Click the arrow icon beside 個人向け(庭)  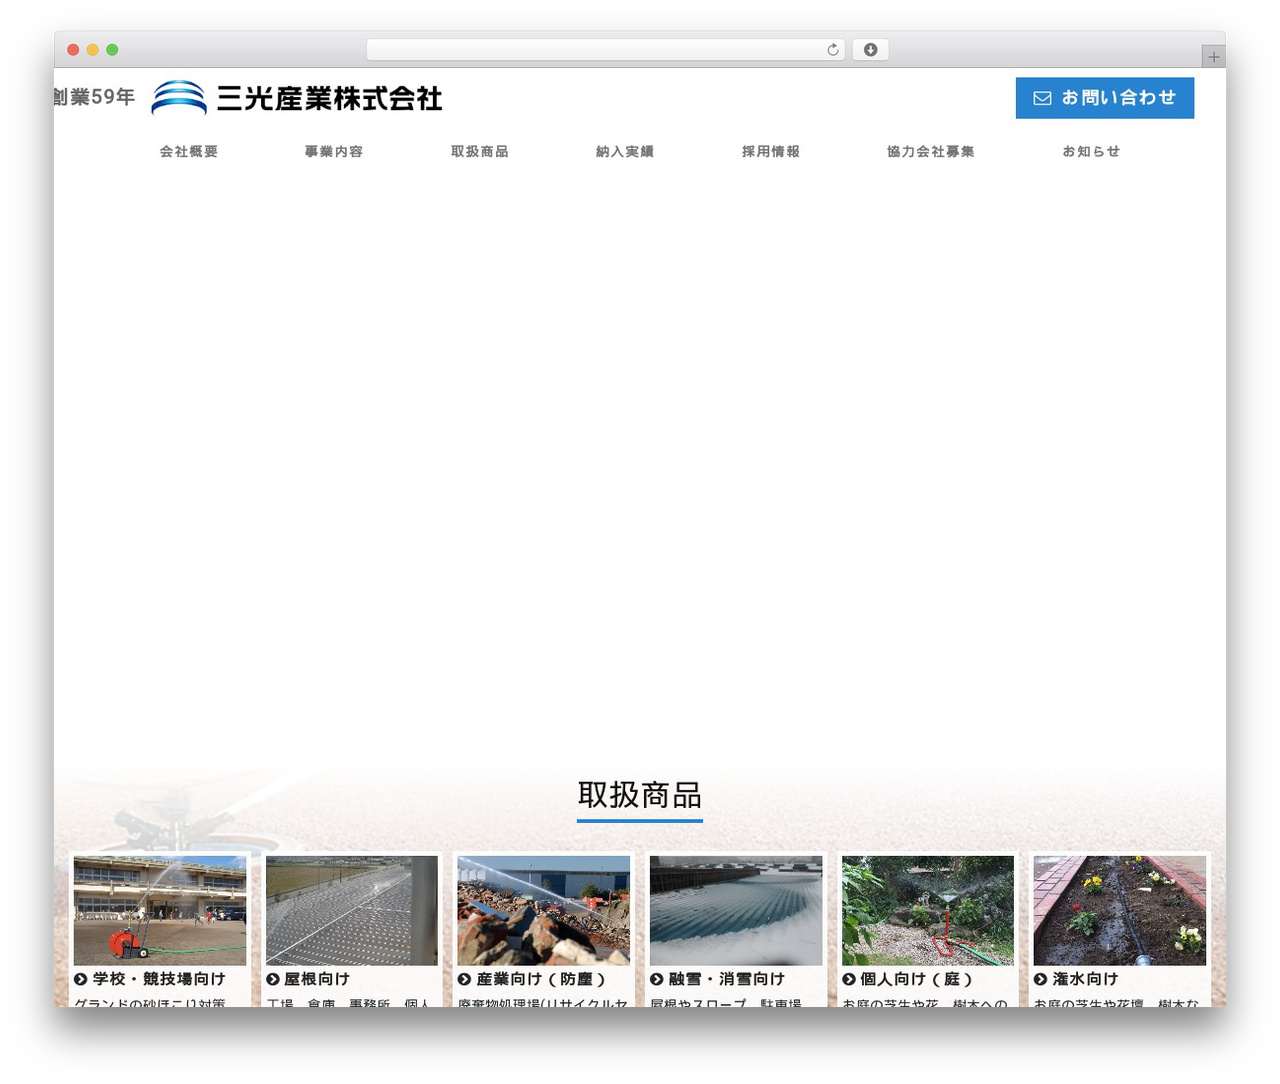(849, 979)
